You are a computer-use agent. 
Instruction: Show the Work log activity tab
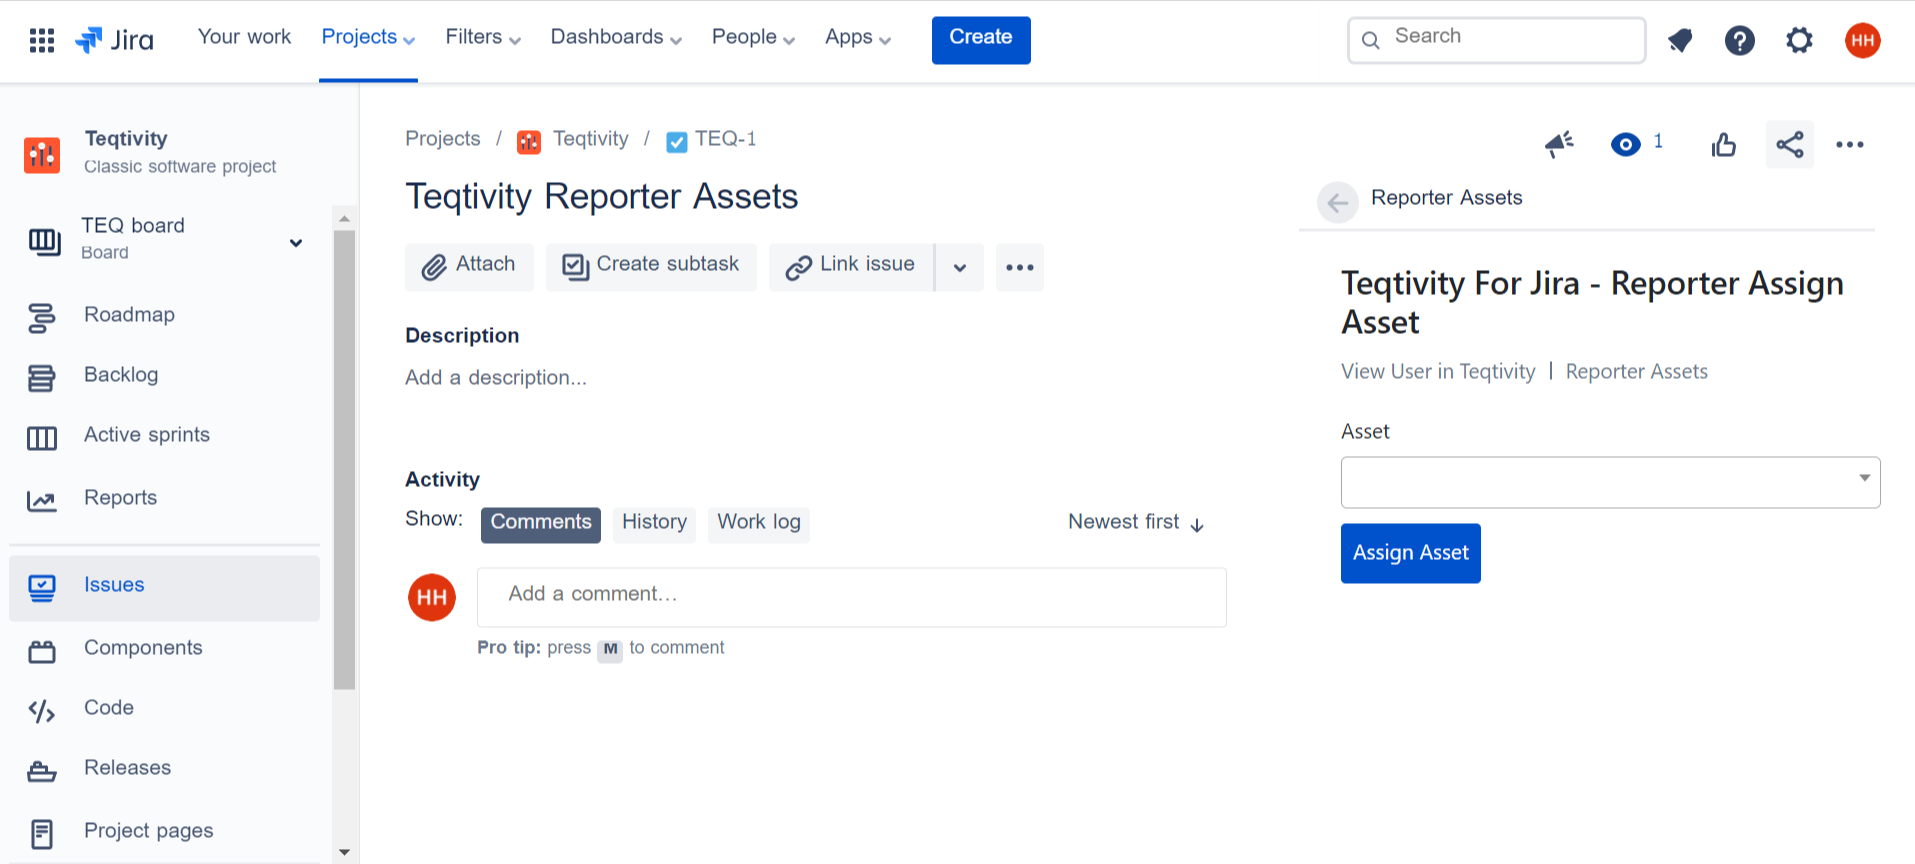(759, 525)
